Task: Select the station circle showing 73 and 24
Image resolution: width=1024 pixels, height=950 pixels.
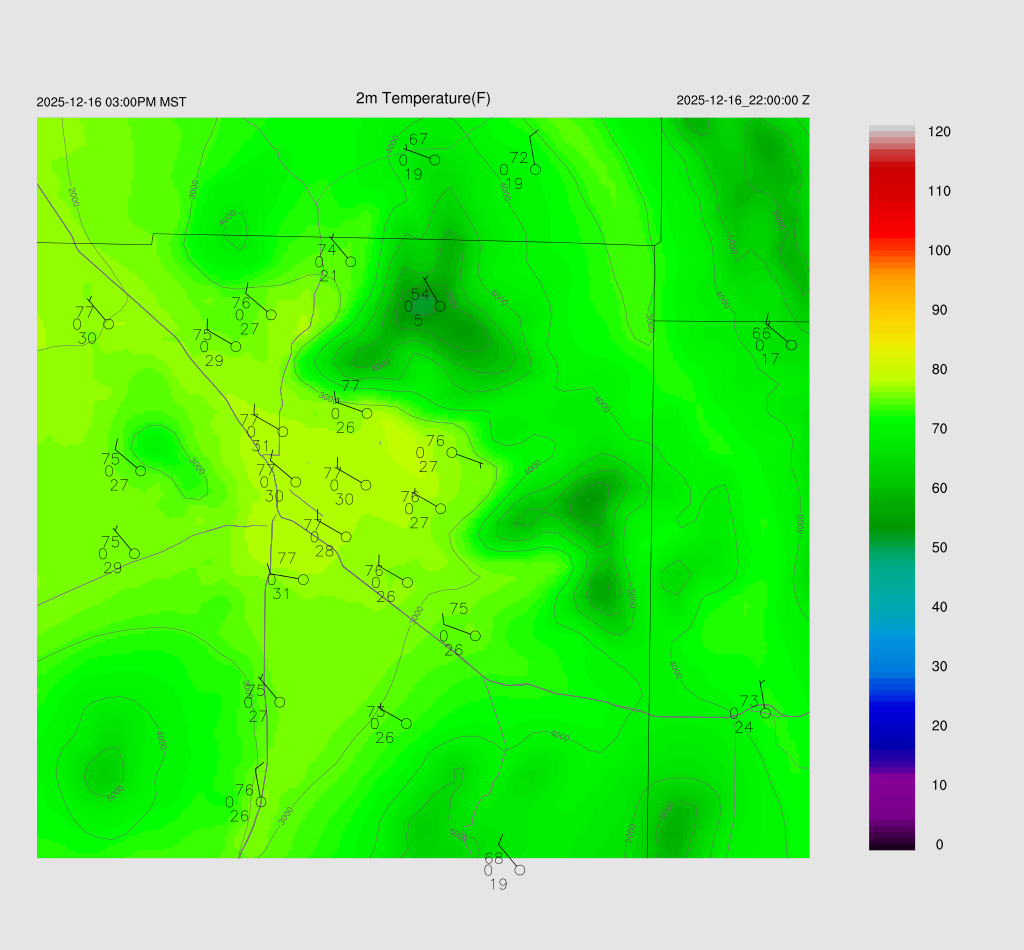Action: [765, 712]
